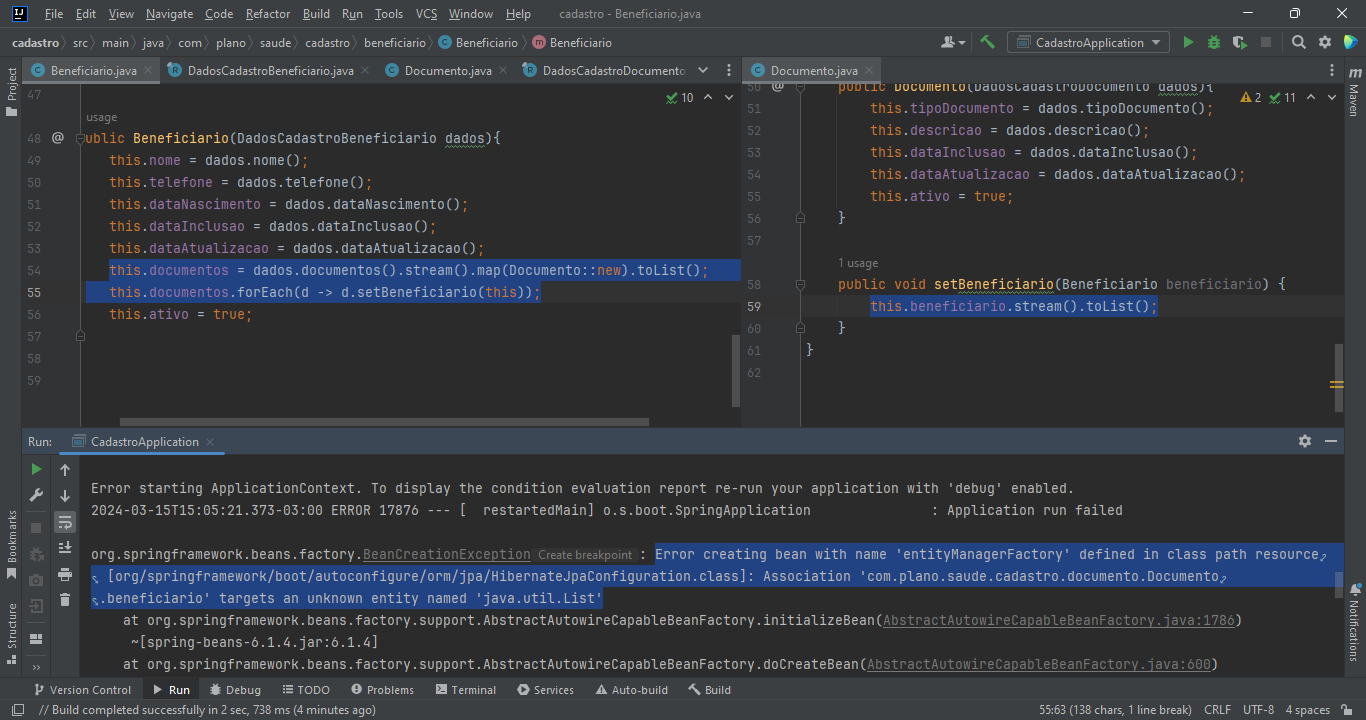This screenshot has height=720, width=1366.
Task: Open AbstractAutowireCapableBeanFactory.java:1786 stack link
Action: point(1061,620)
